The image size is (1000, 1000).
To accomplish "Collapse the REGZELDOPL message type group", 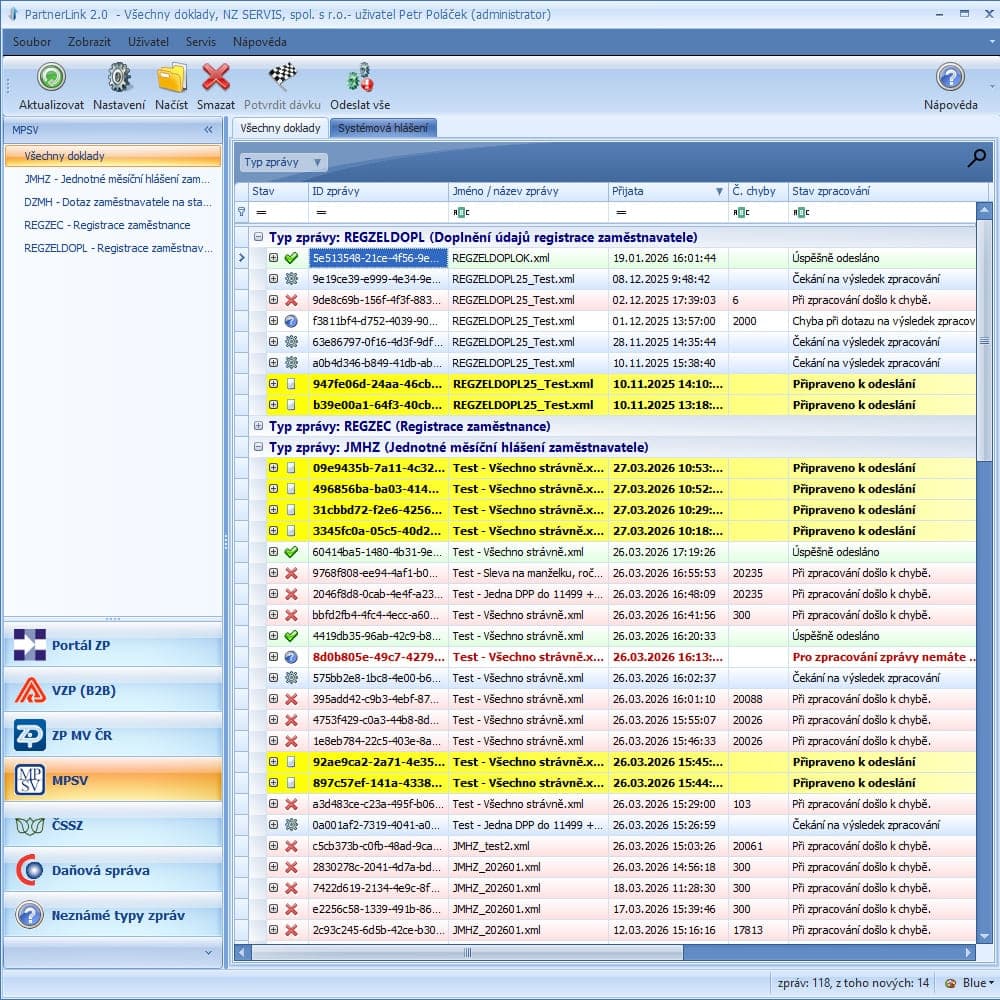I will pyautogui.click(x=258, y=237).
